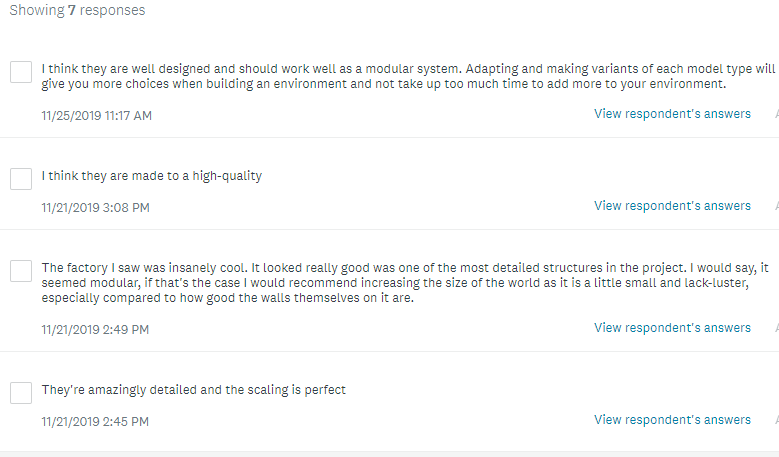Click the 11/21/2019 3:08 PM timestamp

(95, 208)
